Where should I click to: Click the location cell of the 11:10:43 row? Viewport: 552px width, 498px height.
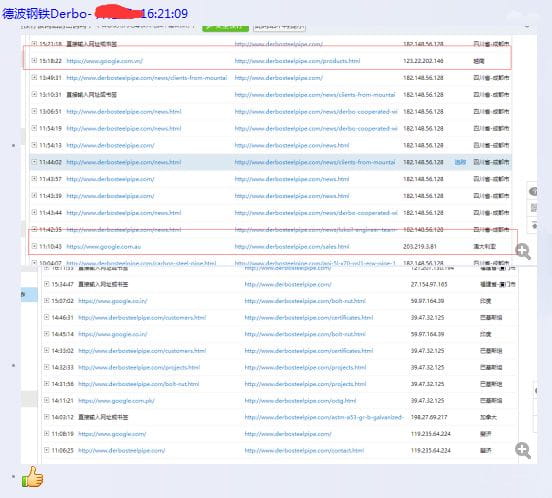484,247
